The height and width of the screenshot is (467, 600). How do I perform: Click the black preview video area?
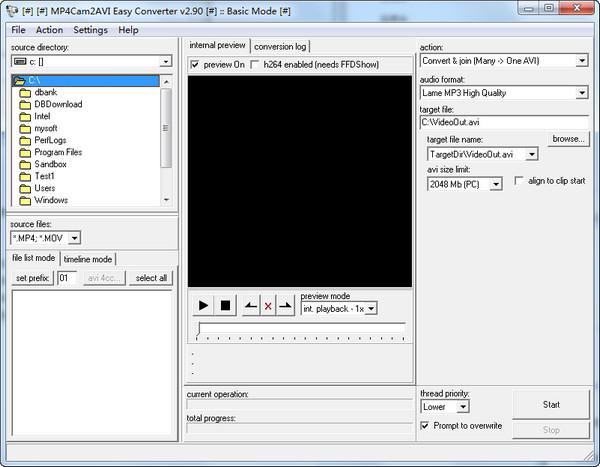(x=300, y=181)
